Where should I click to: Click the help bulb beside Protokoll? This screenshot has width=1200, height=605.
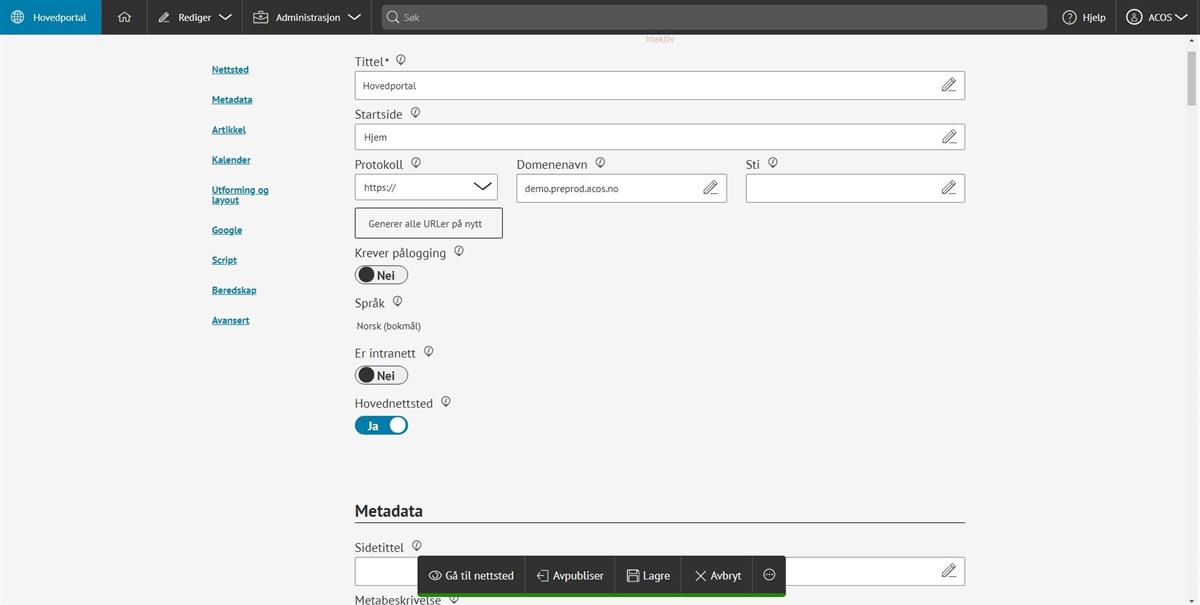tap(416, 163)
